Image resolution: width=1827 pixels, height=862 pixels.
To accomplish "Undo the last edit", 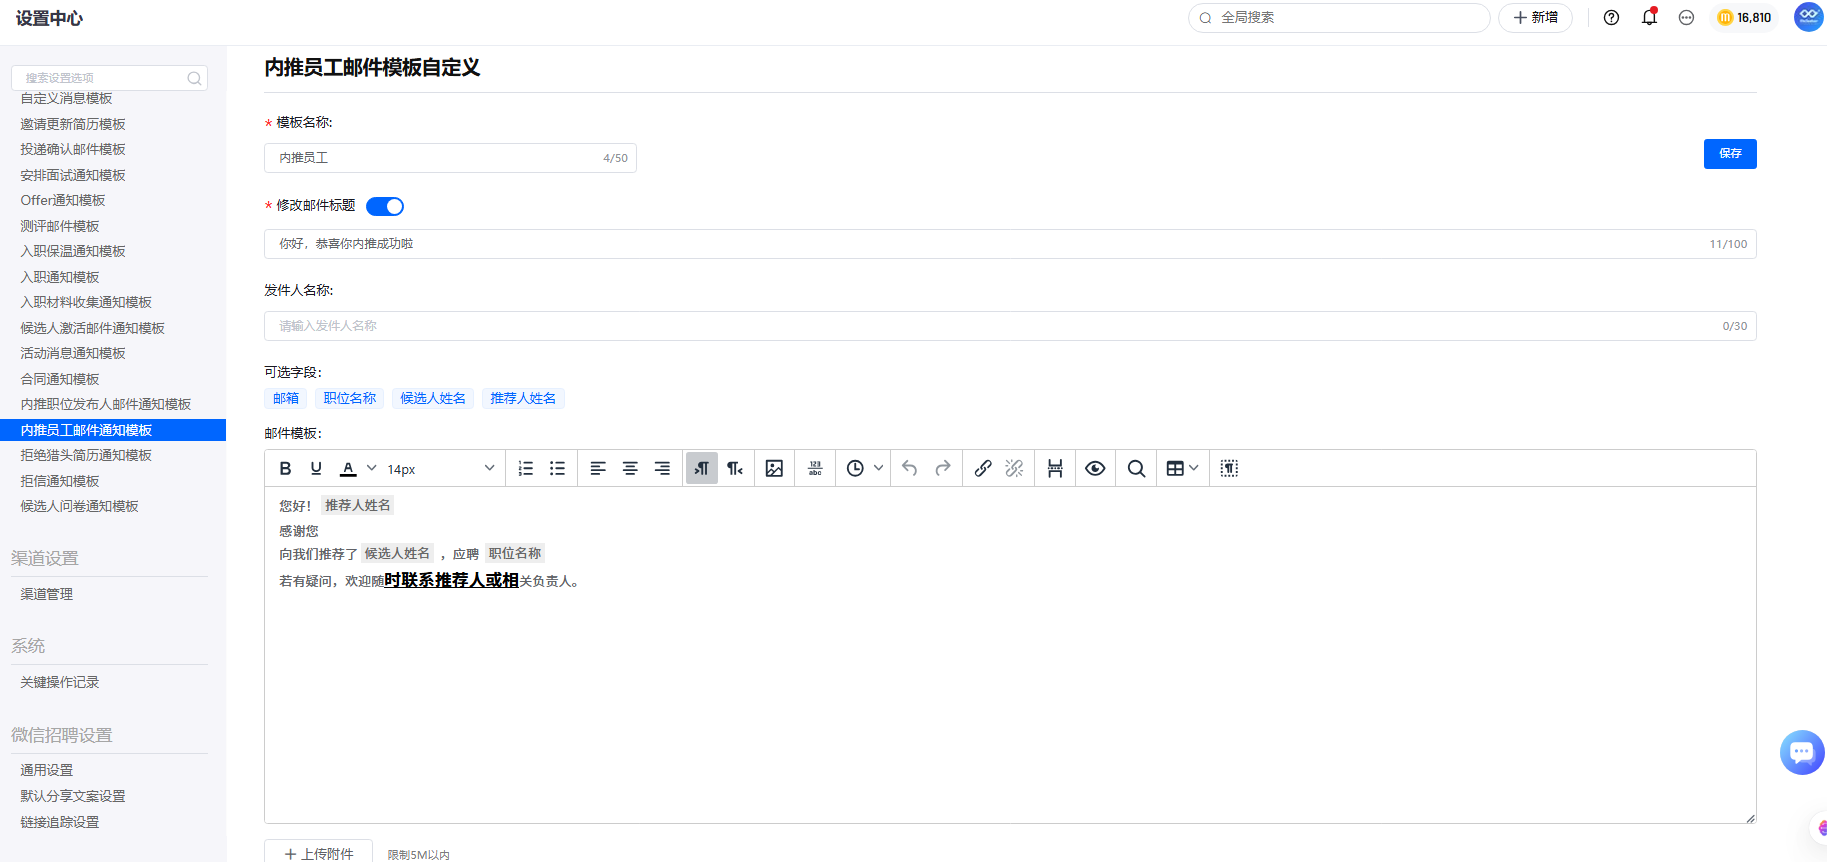I will (x=910, y=468).
